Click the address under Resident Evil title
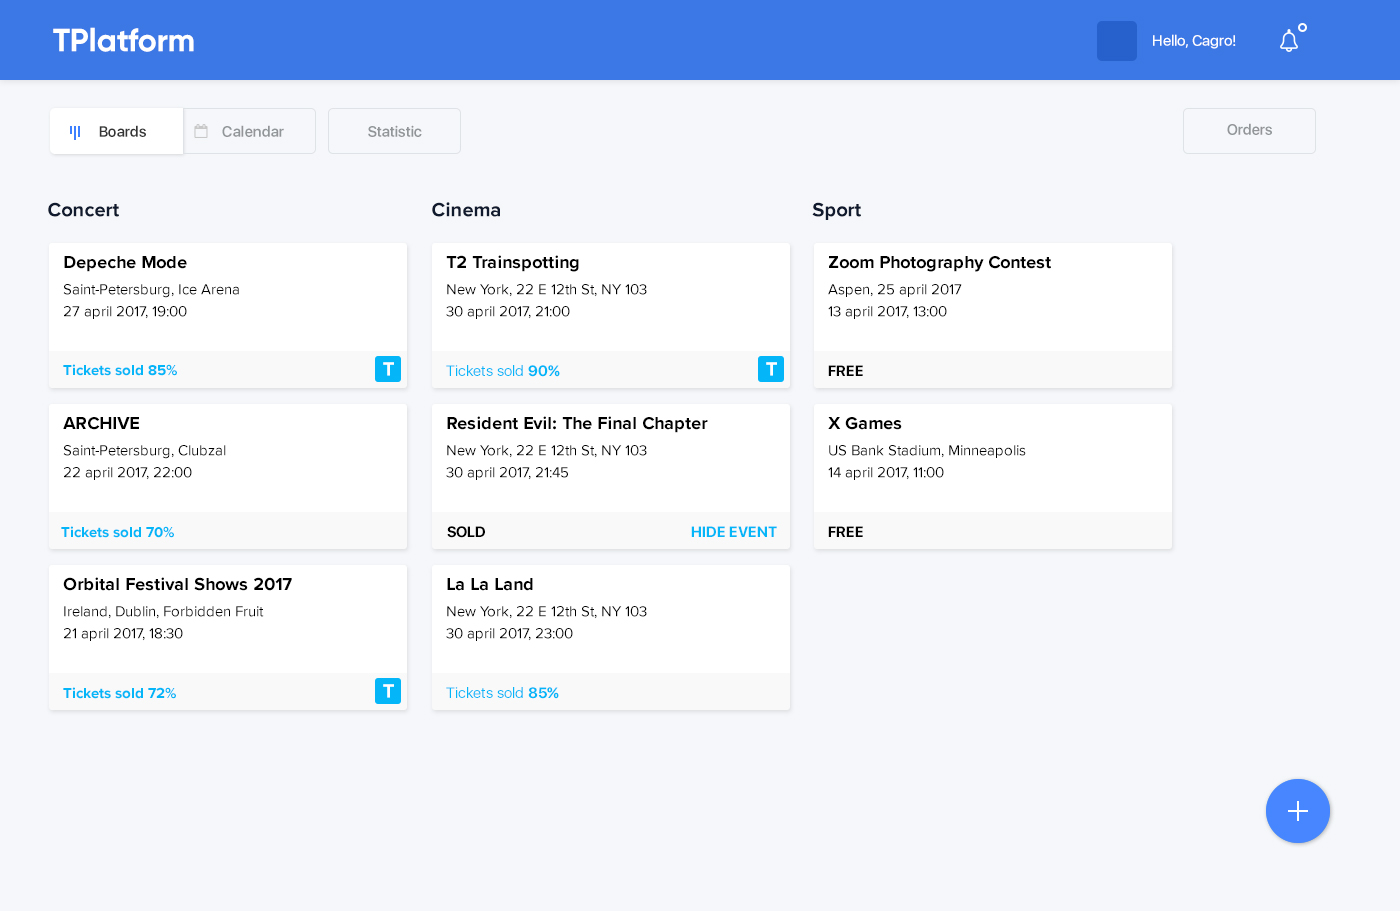1400x911 pixels. [547, 451]
